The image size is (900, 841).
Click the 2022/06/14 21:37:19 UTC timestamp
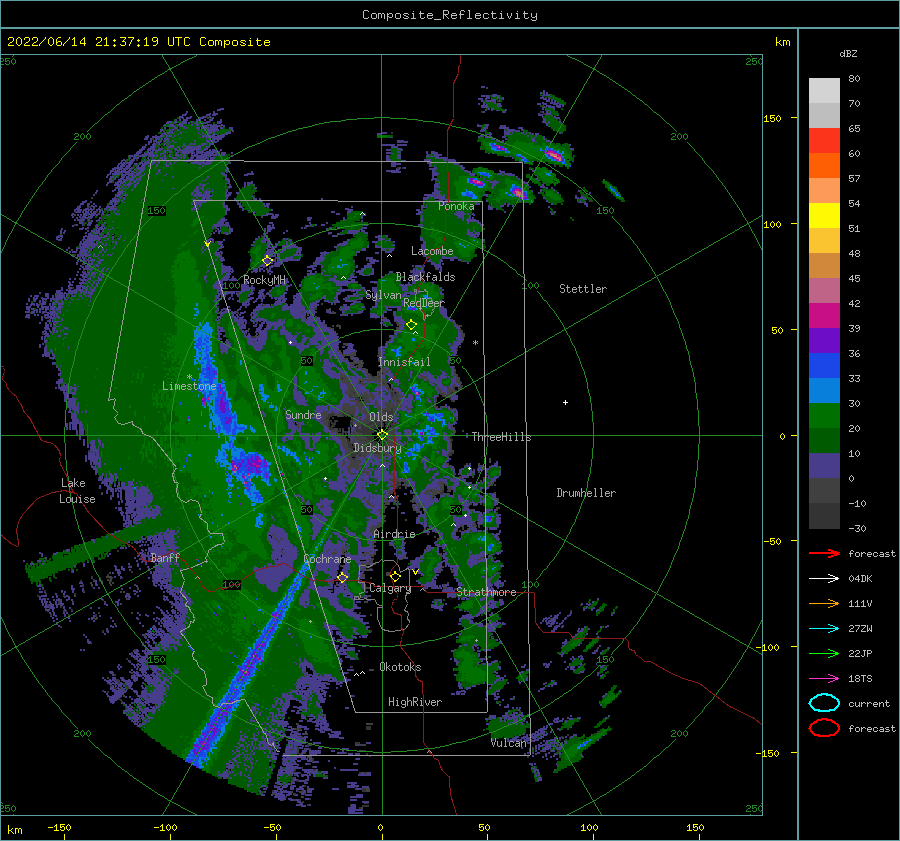(x=99, y=42)
